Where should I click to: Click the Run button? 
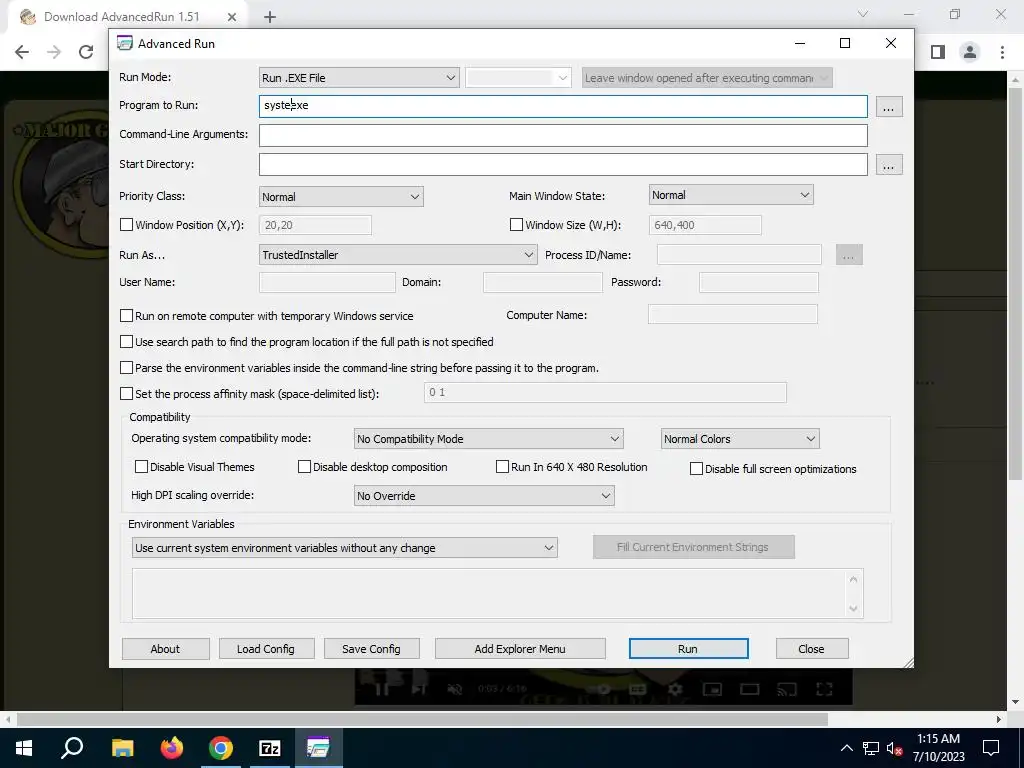[688, 649]
